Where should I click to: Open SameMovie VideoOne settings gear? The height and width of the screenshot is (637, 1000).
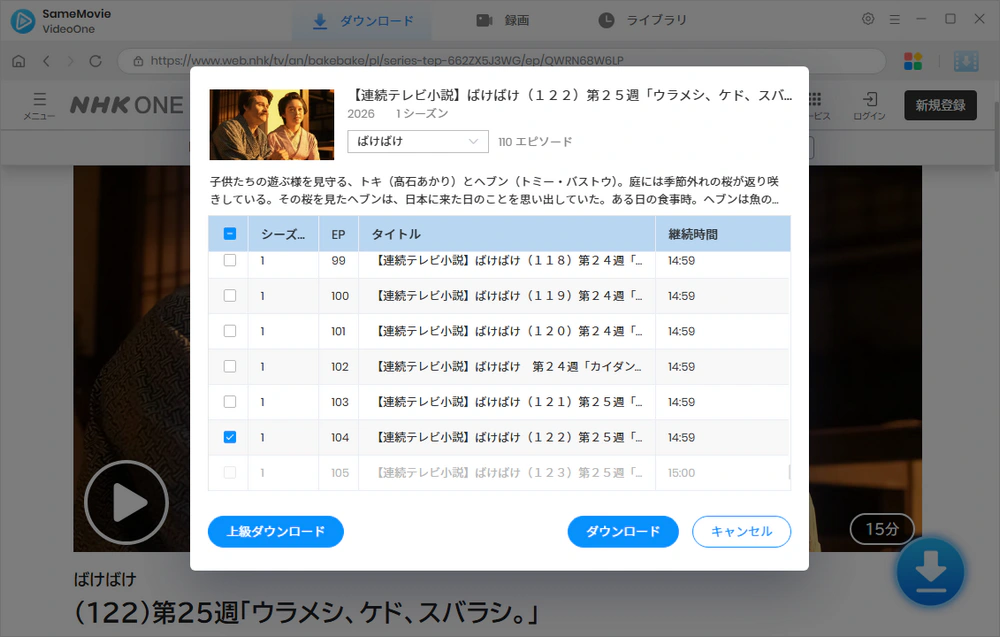click(868, 18)
